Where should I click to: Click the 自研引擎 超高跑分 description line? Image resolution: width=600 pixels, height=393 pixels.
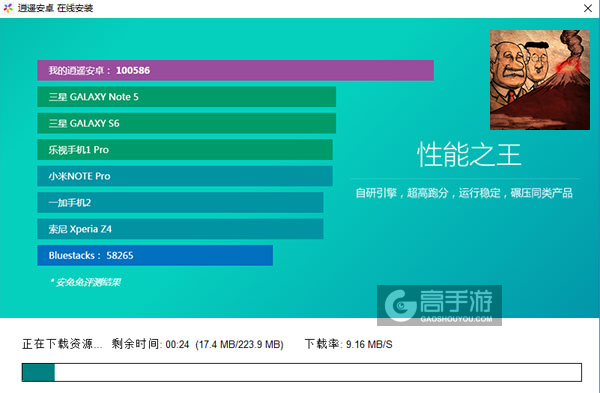point(464,193)
